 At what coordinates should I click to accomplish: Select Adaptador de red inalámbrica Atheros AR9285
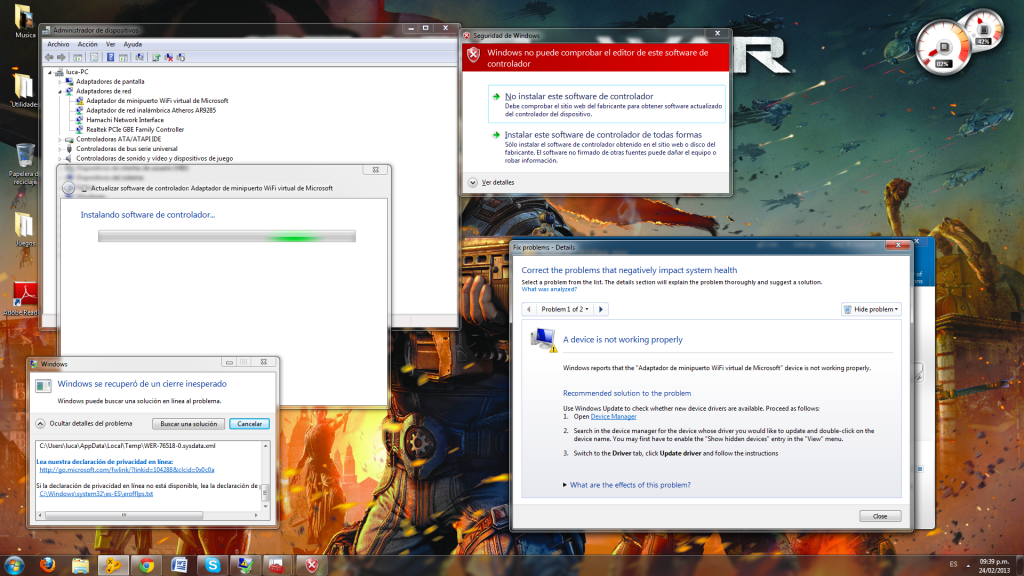point(151,110)
